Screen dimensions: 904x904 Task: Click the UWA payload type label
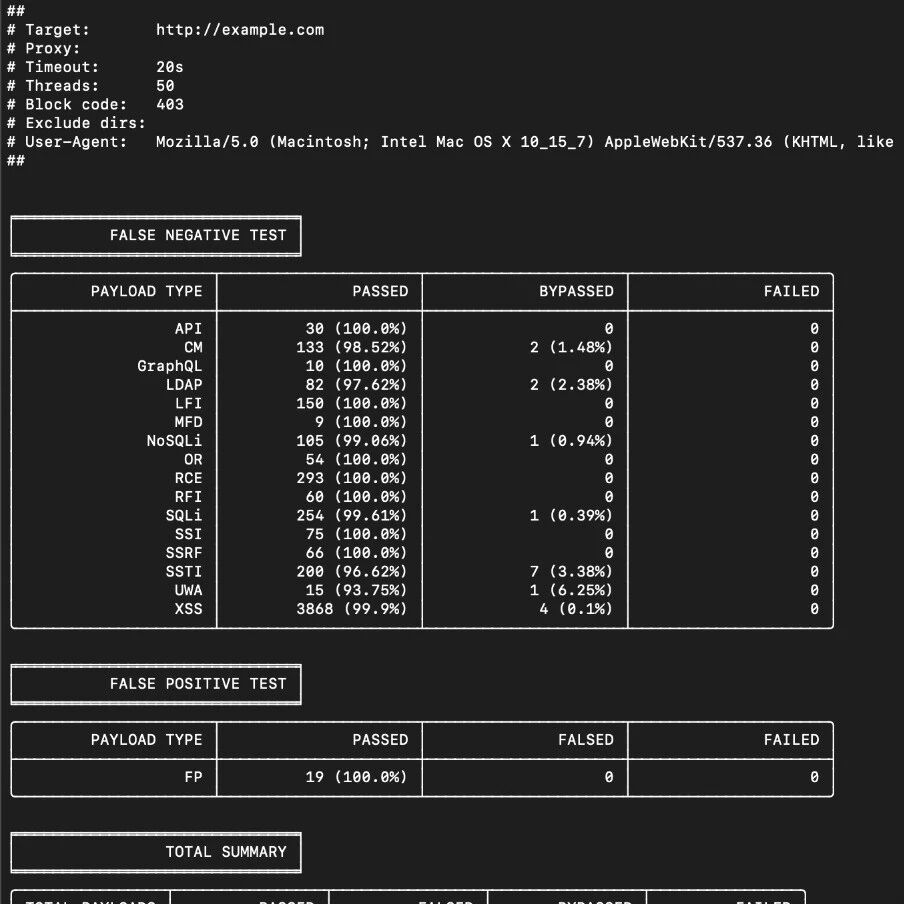pyautogui.click(x=189, y=590)
